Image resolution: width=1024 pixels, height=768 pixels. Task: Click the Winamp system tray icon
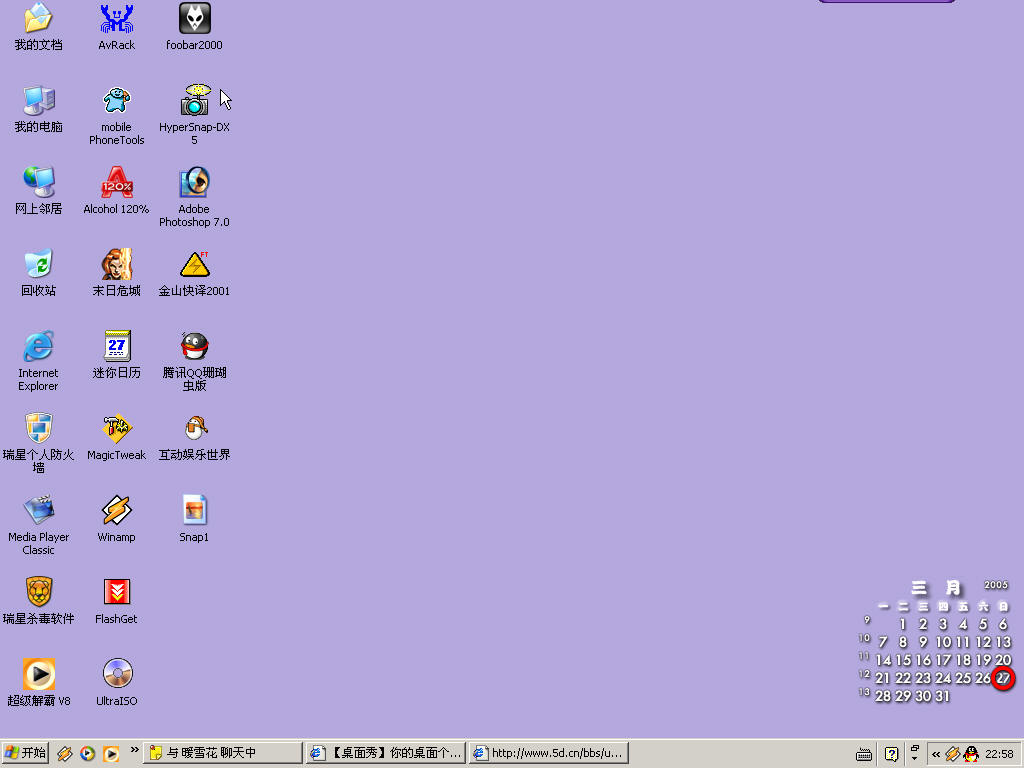(953, 754)
